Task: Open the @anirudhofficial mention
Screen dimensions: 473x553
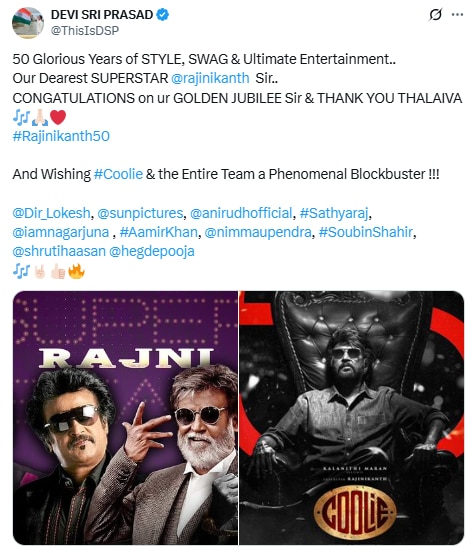Action: click(241, 213)
